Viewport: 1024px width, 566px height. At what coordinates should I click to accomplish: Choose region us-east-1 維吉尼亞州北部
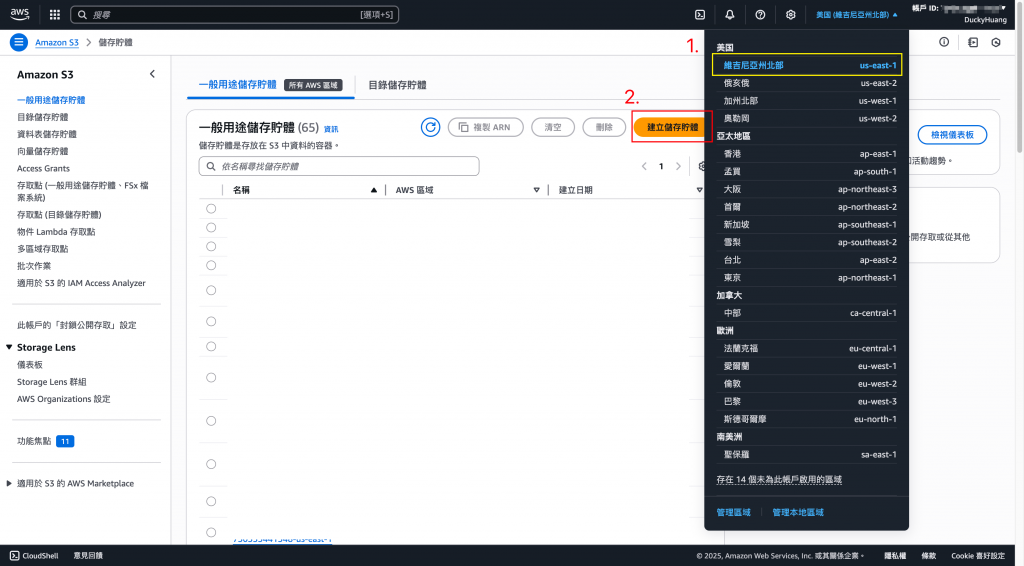tap(807, 65)
